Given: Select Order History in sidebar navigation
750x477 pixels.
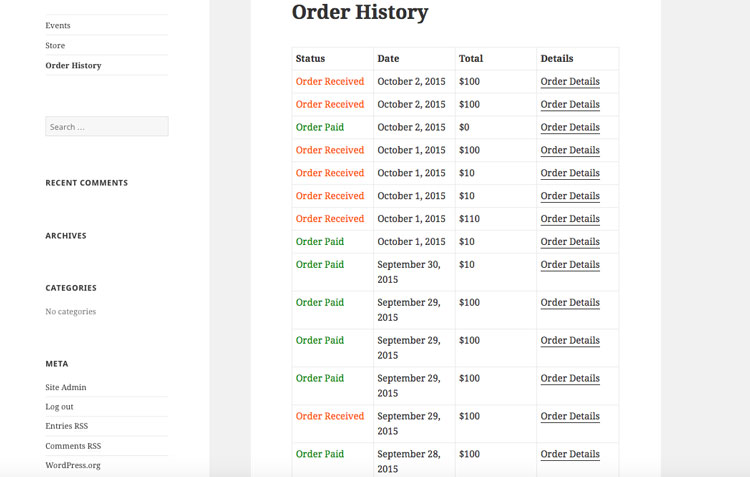Looking at the screenshot, I should coord(73,65).
